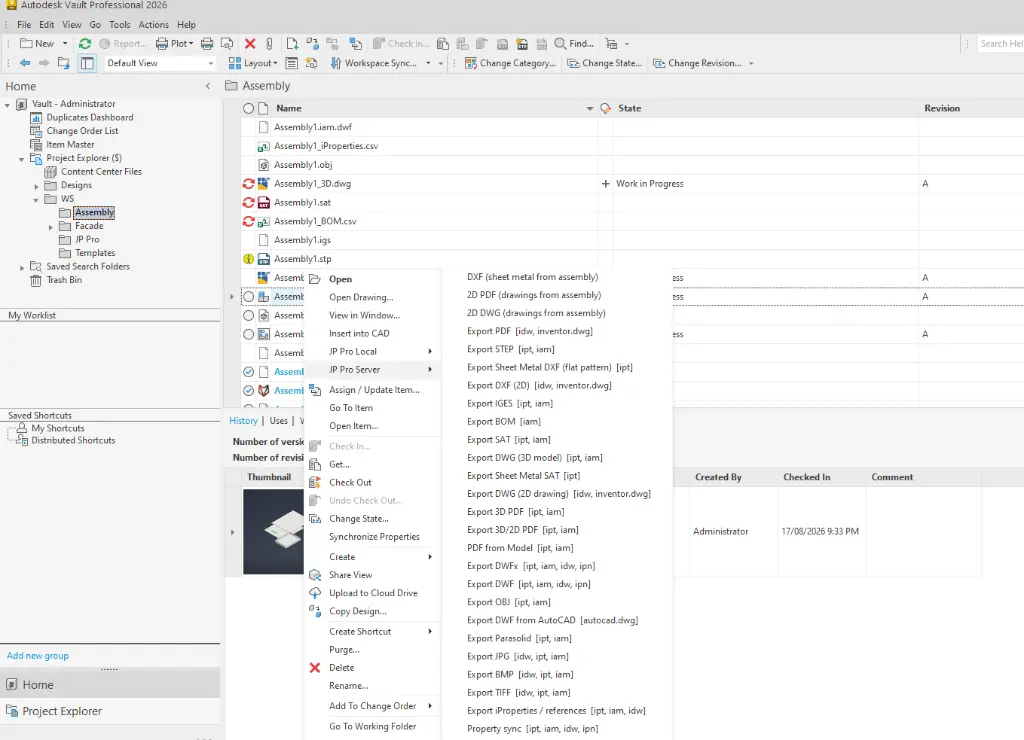Switch to the History tab
The image size is (1024, 740).
244,421
